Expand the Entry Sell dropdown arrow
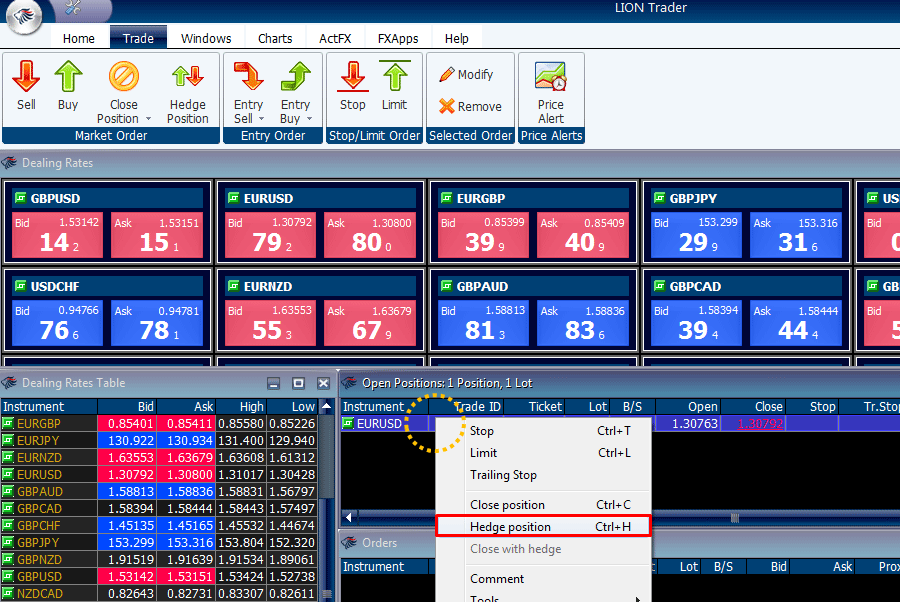This screenshot has width=900, height=602. (262, 119)
